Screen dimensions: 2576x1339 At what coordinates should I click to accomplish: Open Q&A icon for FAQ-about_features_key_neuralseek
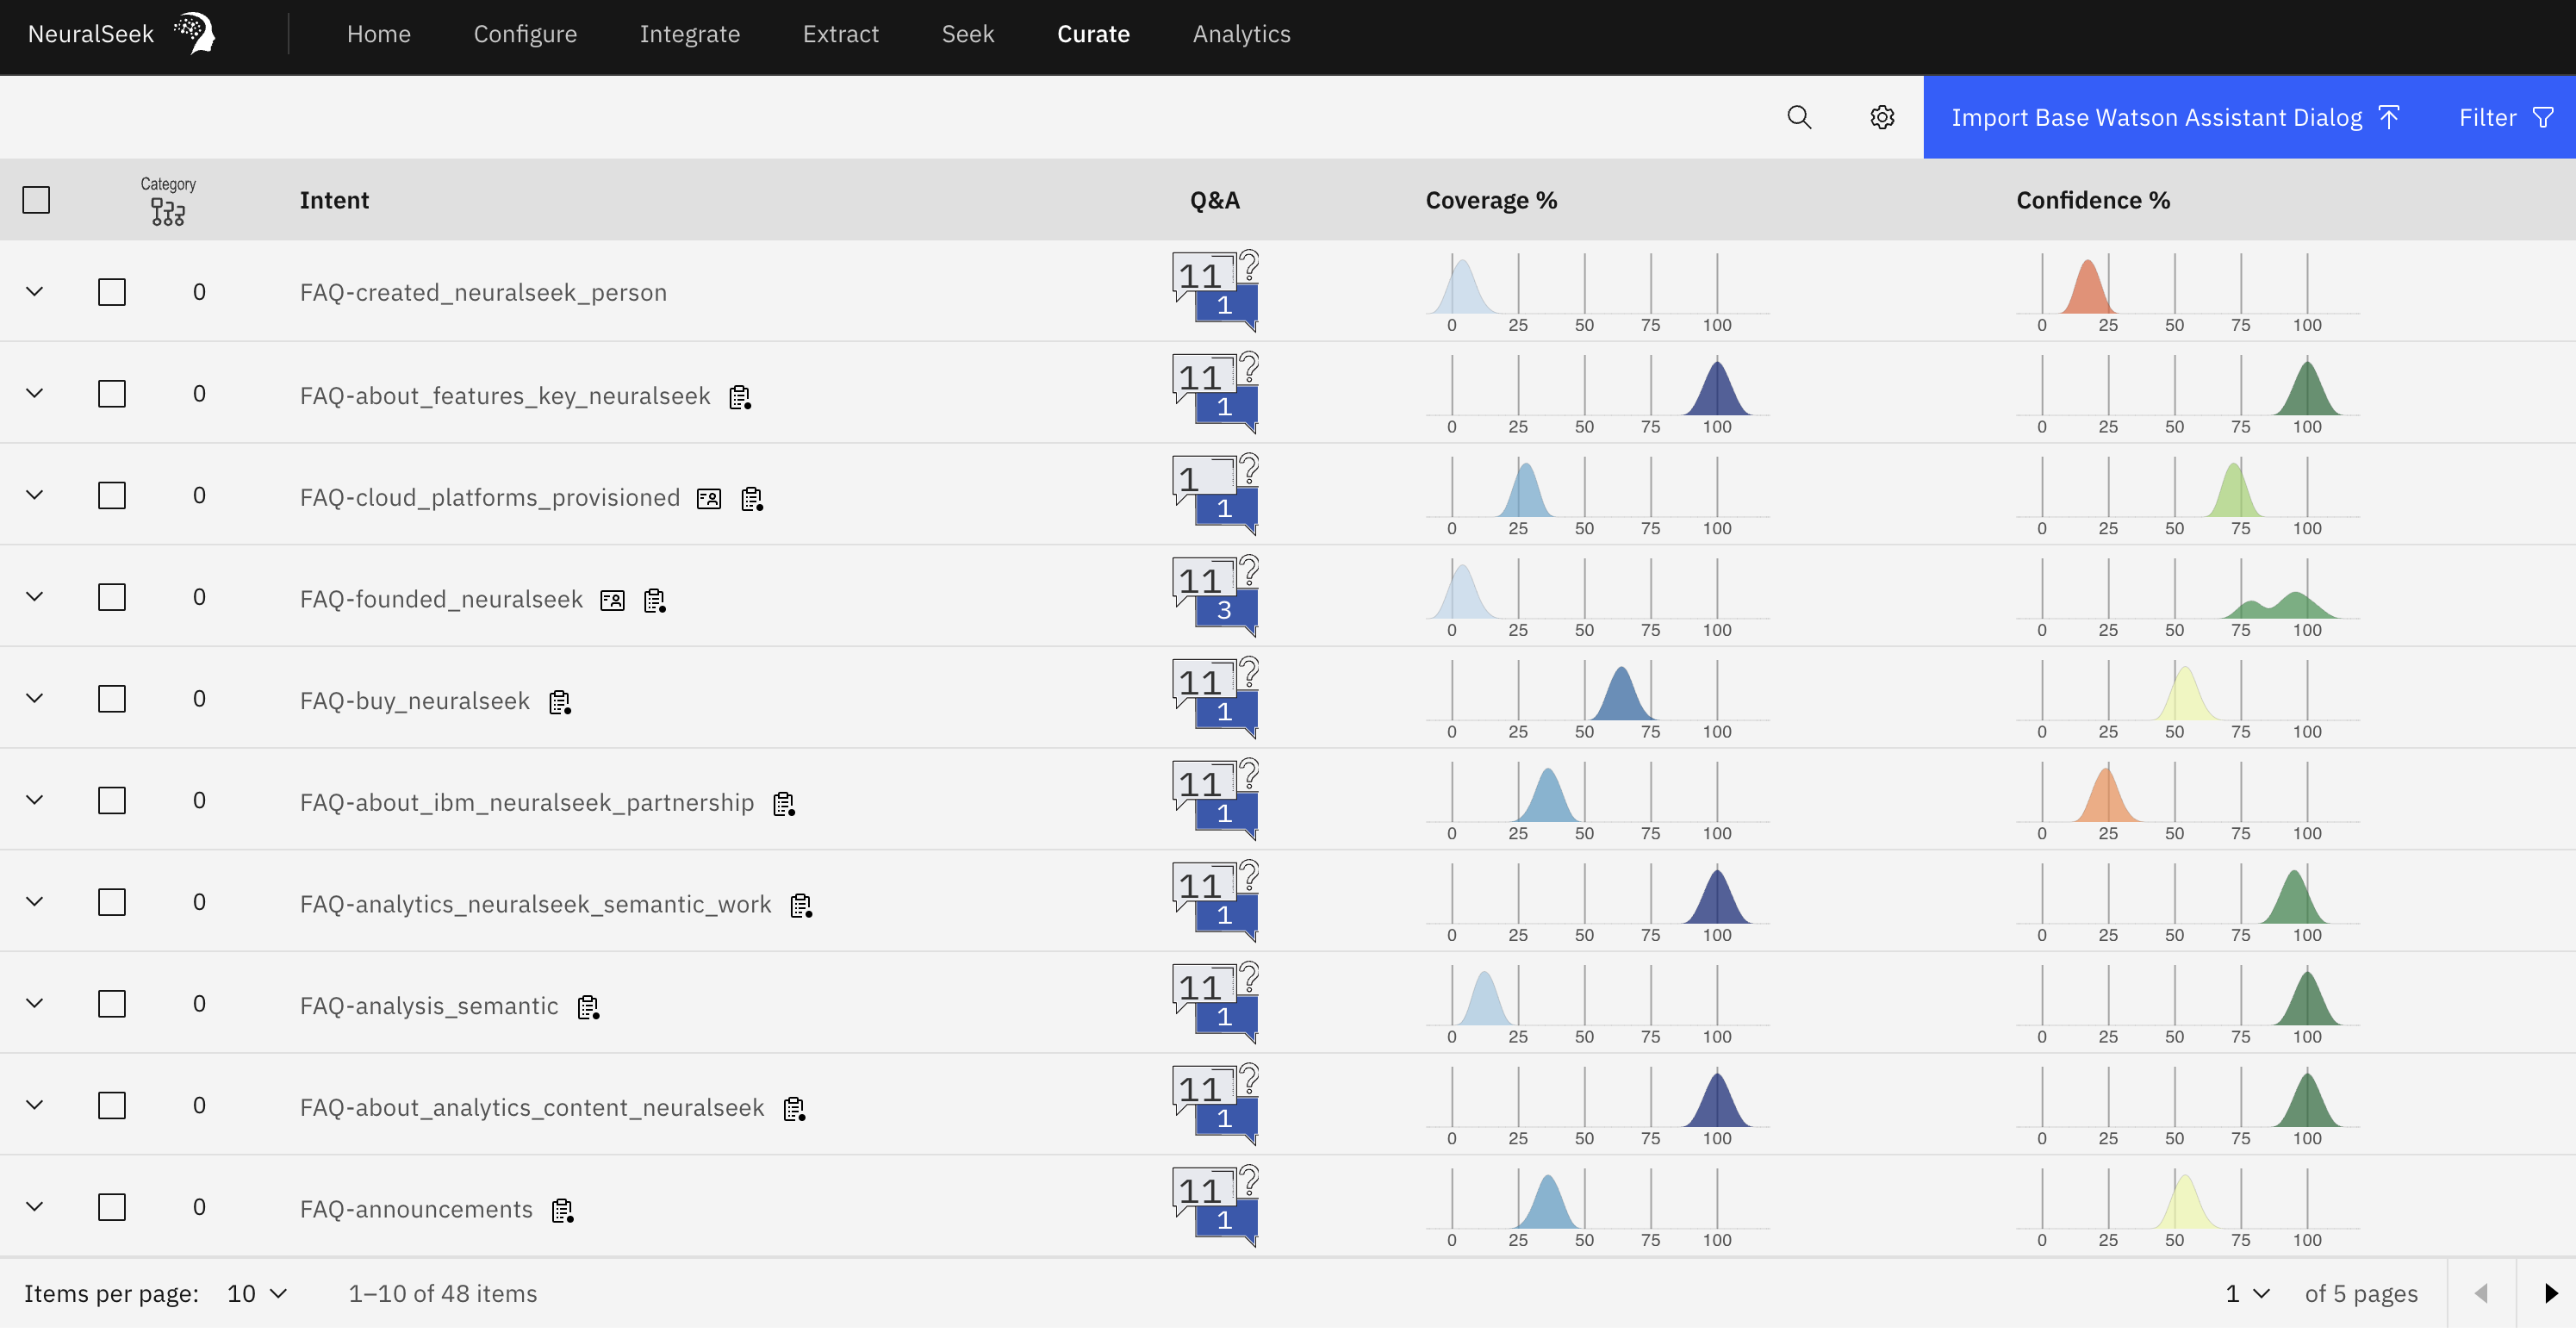click(1216, 394)
